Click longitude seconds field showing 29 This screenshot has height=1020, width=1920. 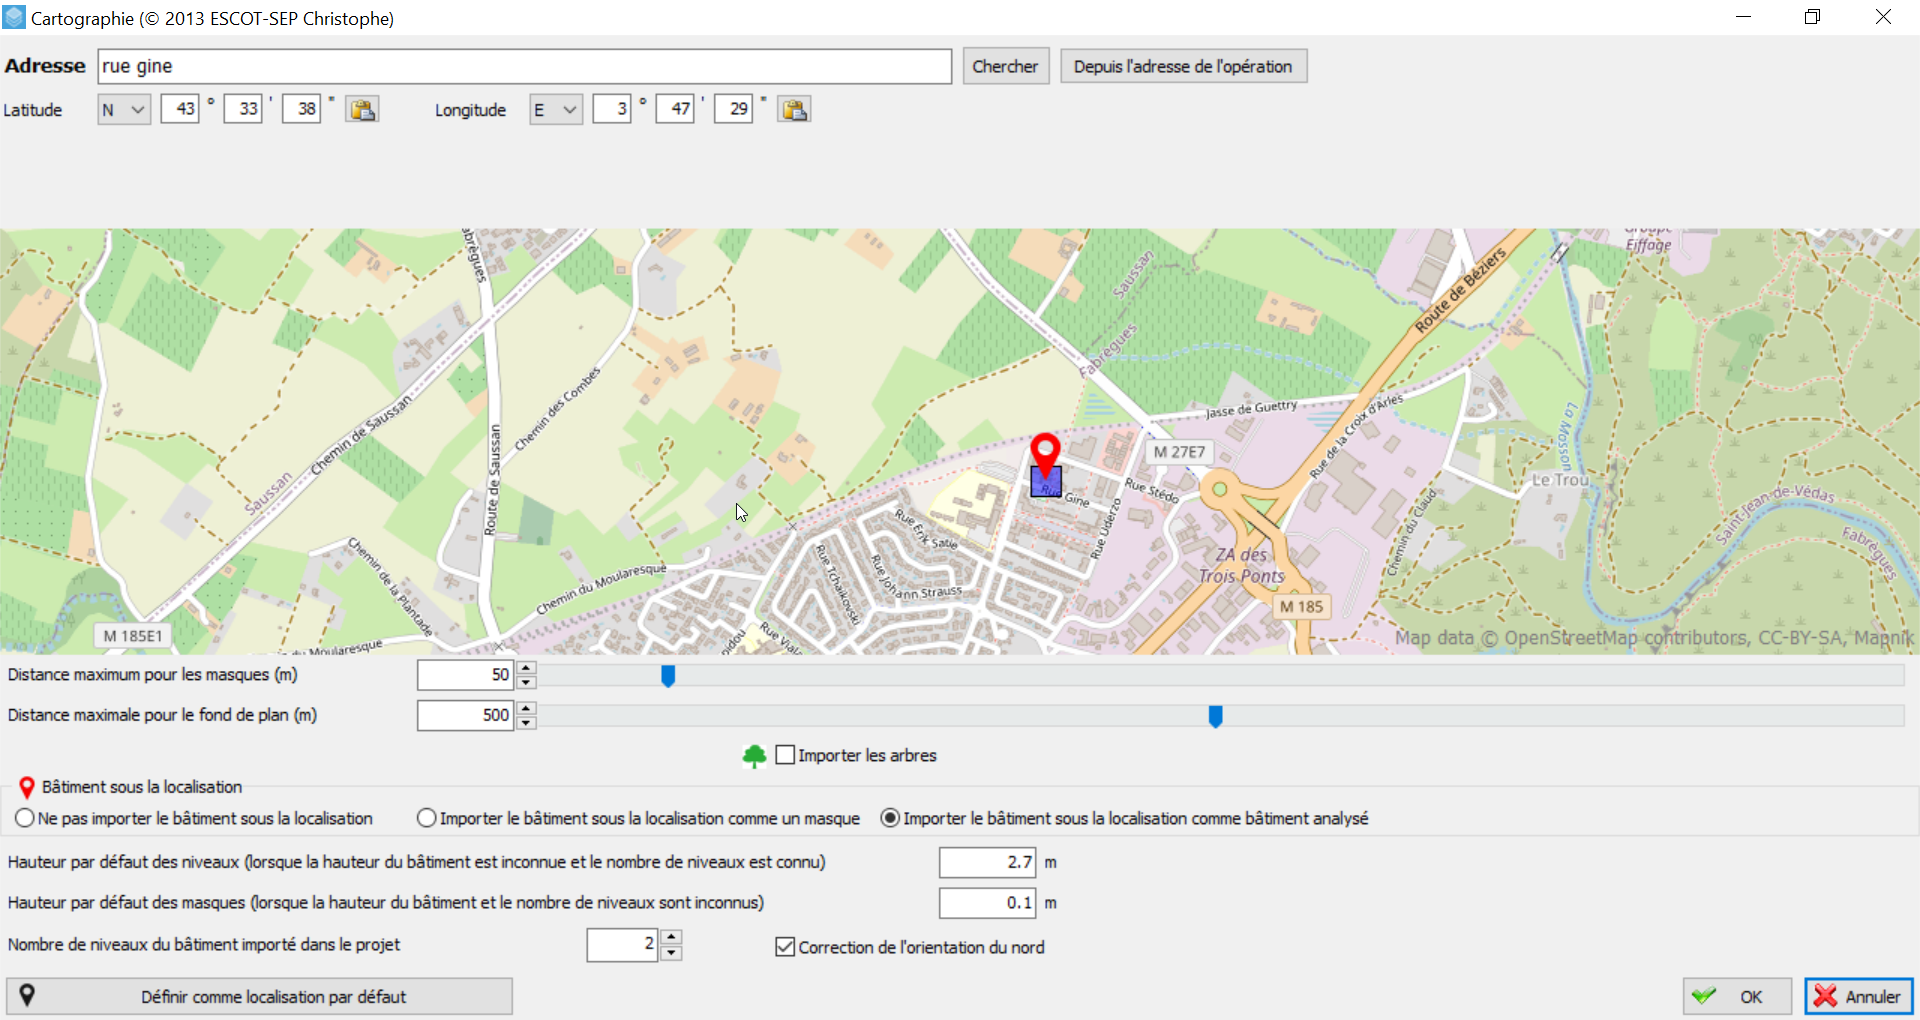(x=734, y=109)
